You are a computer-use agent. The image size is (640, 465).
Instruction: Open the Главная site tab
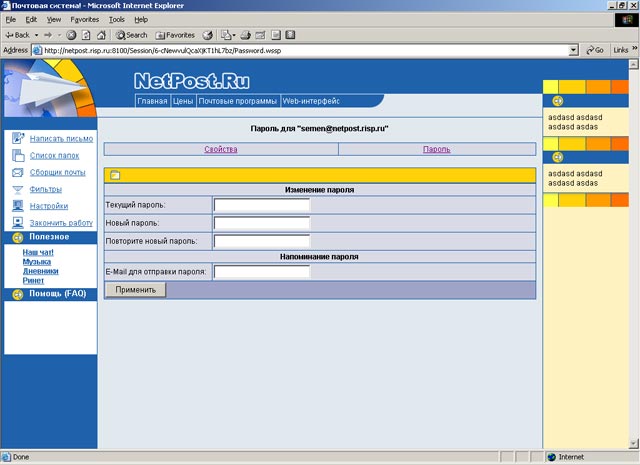[152, 101]
